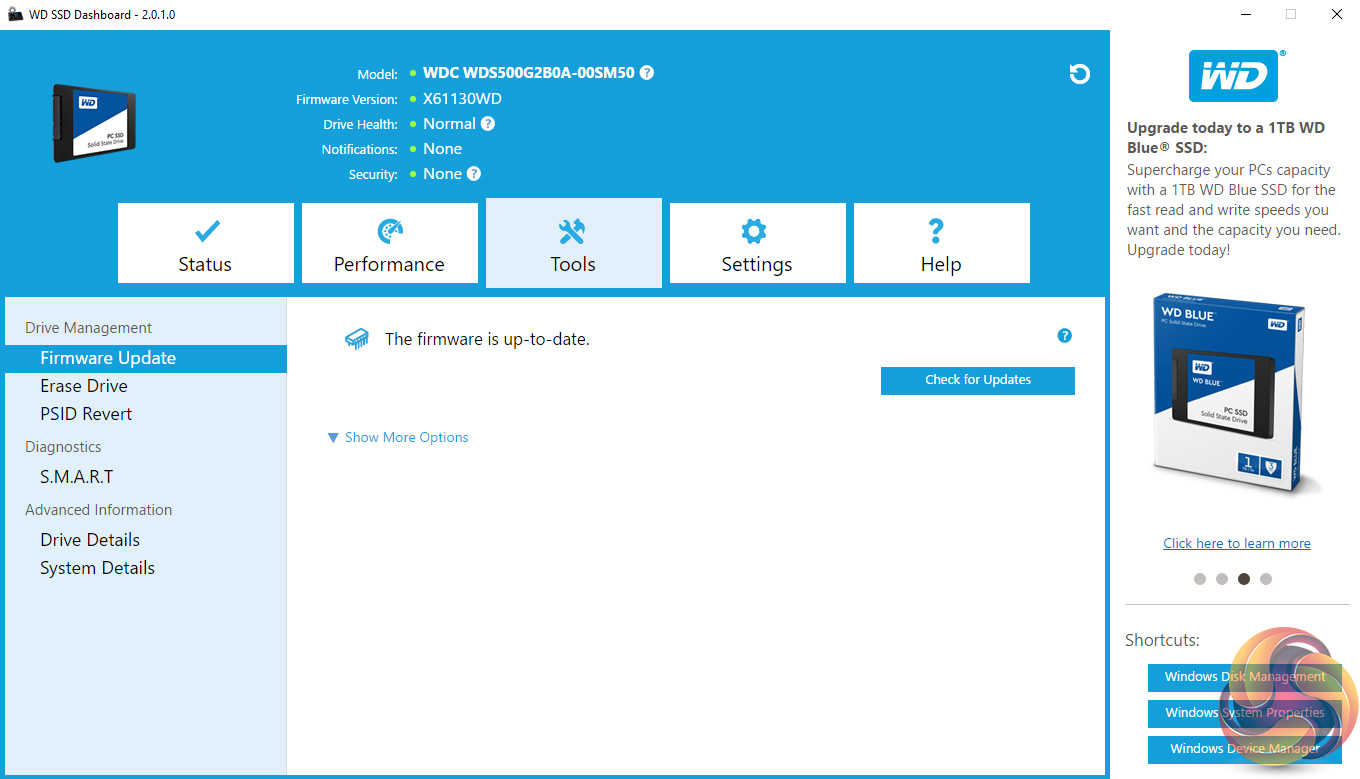Open S.M.A.R.T diagnostics
This screenshot has width=1360, height=779.
pos(77,477)
